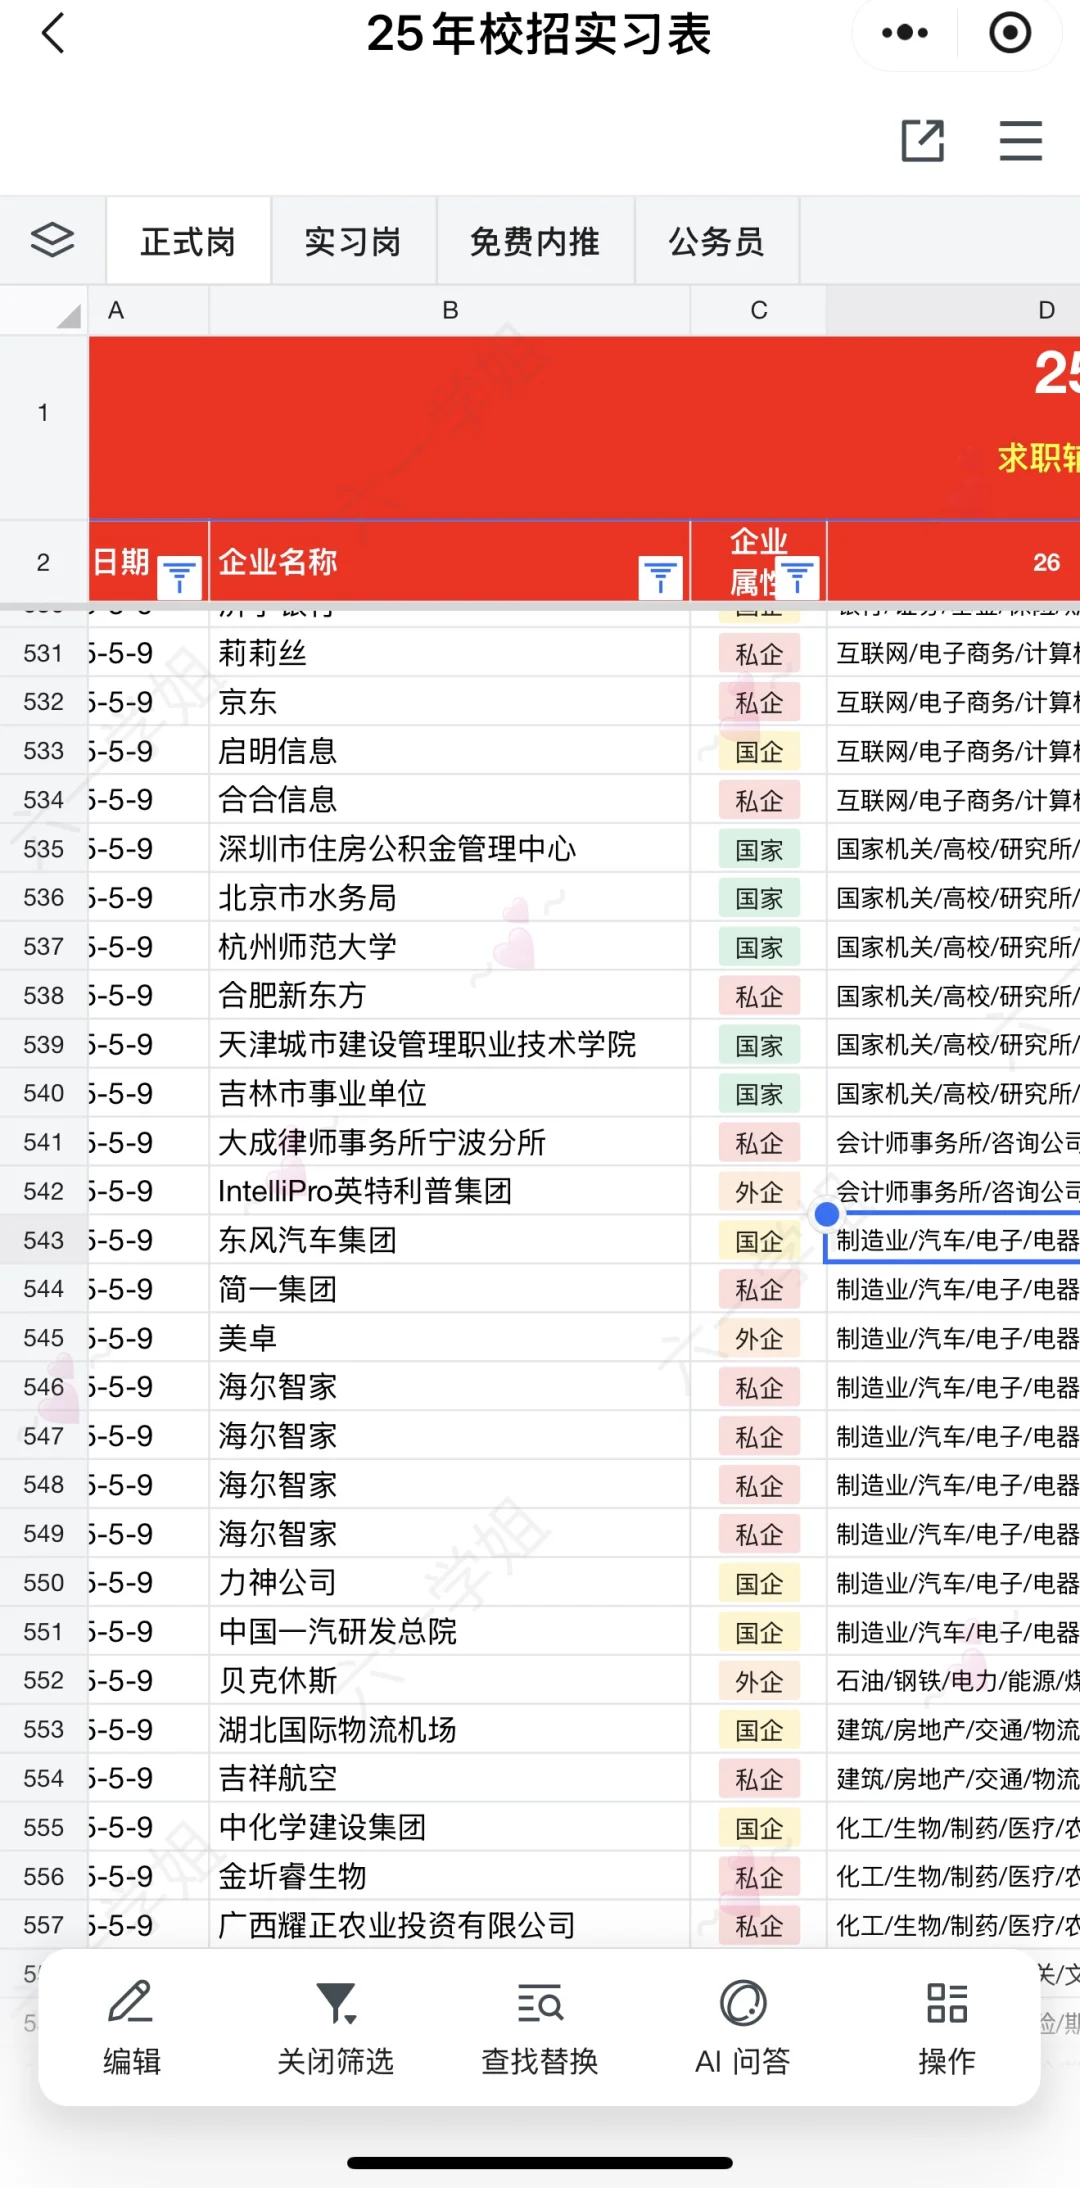Click the 贝克休斯 cell
1080x2188 pixels.
click(450, 1681)
